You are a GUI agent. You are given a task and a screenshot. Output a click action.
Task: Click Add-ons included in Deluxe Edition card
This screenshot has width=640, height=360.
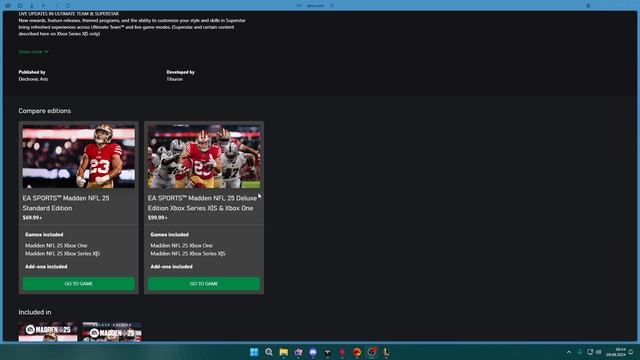click(x=171, y=267)
